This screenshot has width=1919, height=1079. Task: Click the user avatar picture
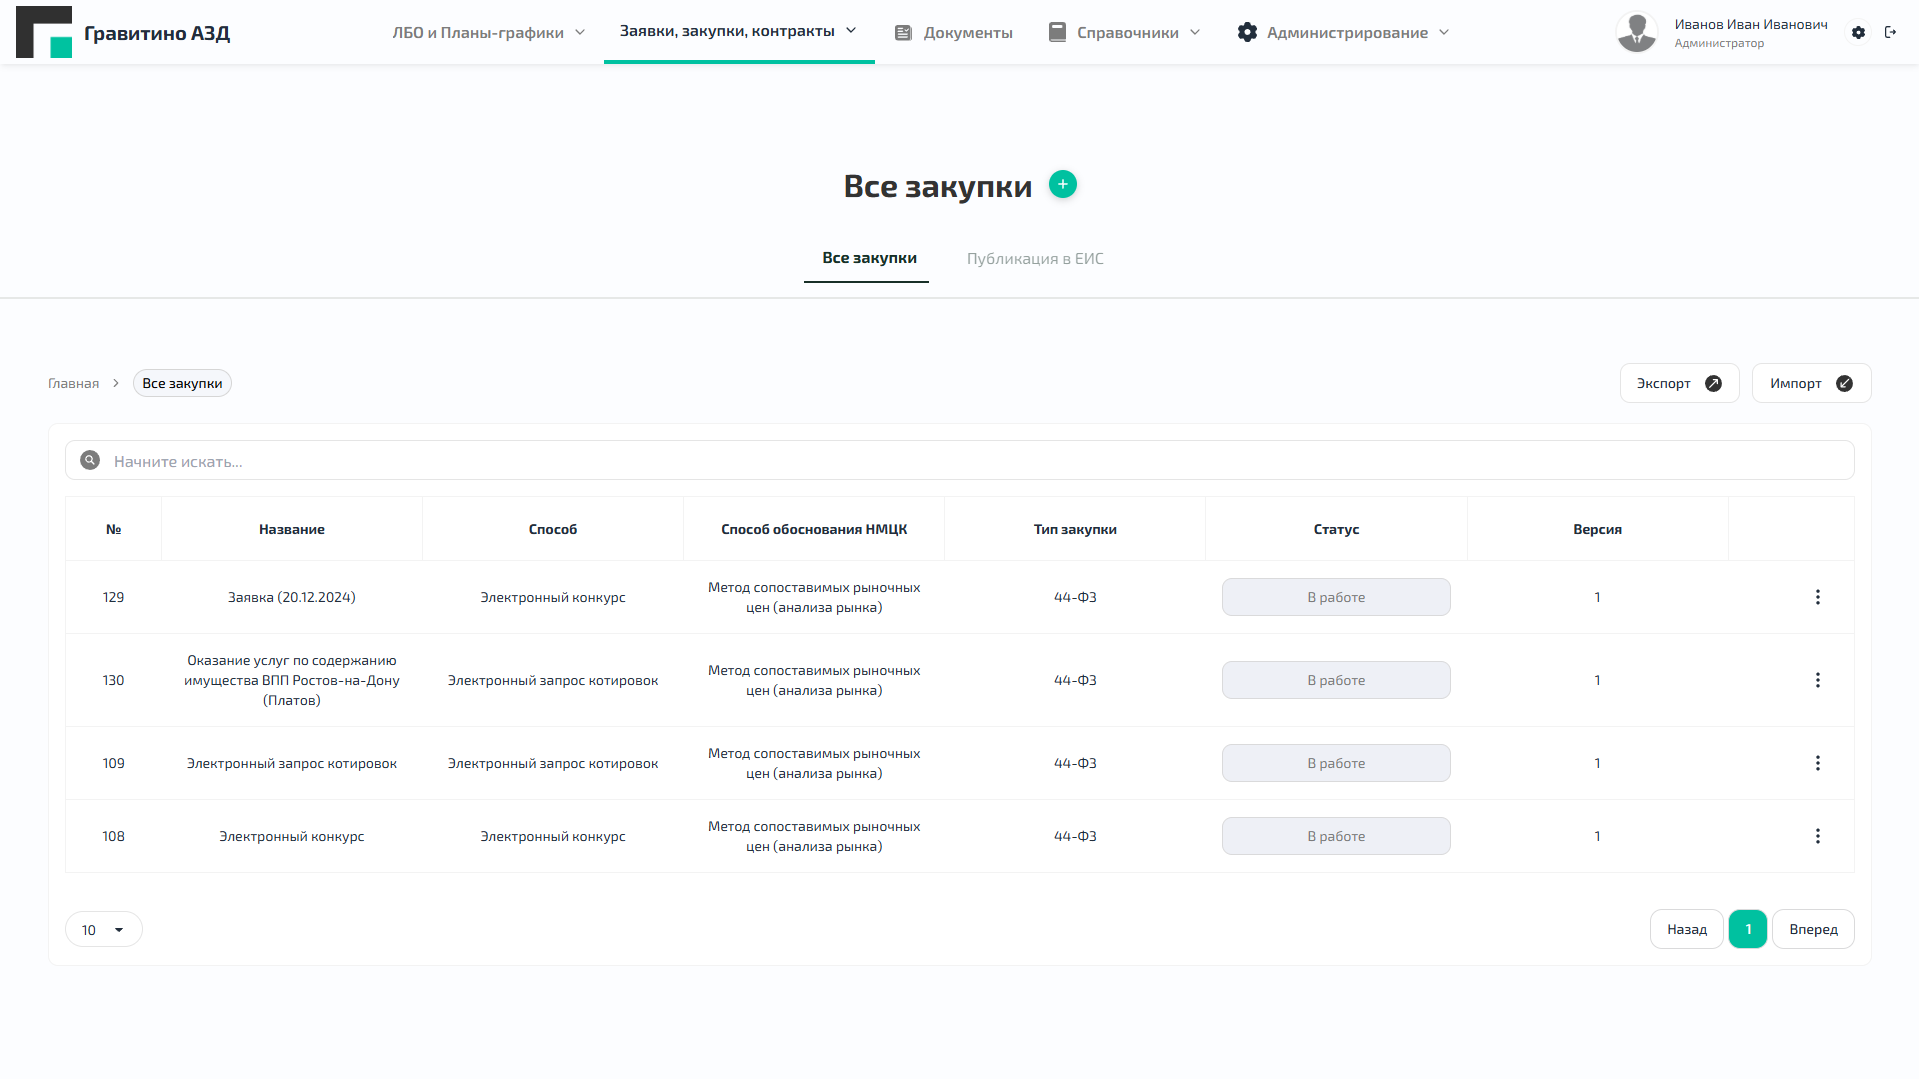click(x=1636, y=33)
